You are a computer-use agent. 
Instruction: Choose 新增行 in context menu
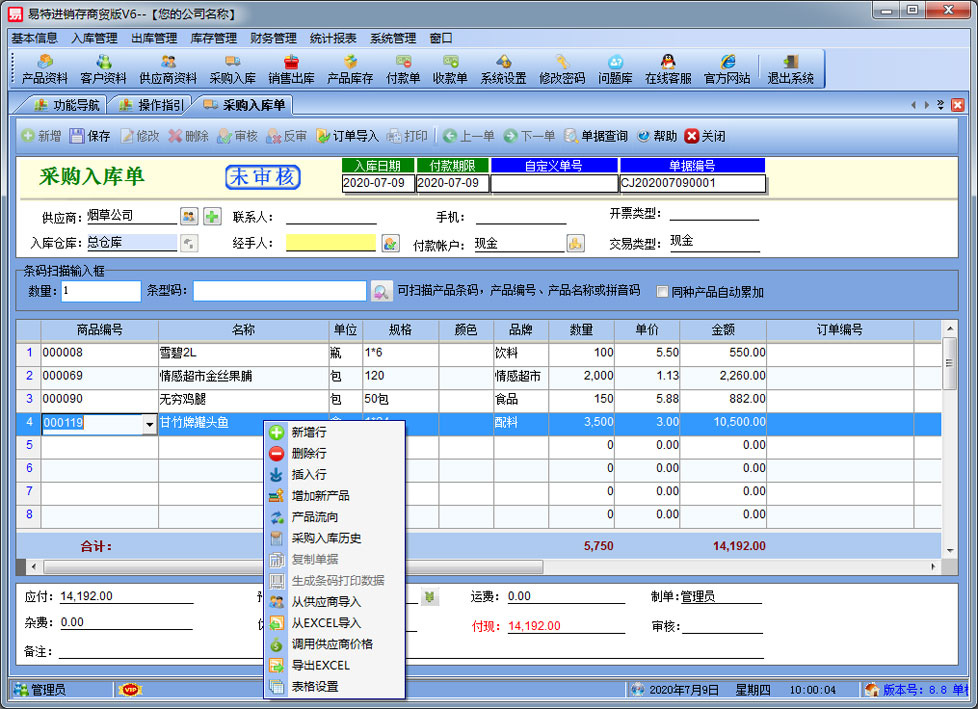click(x=334, y=432)
